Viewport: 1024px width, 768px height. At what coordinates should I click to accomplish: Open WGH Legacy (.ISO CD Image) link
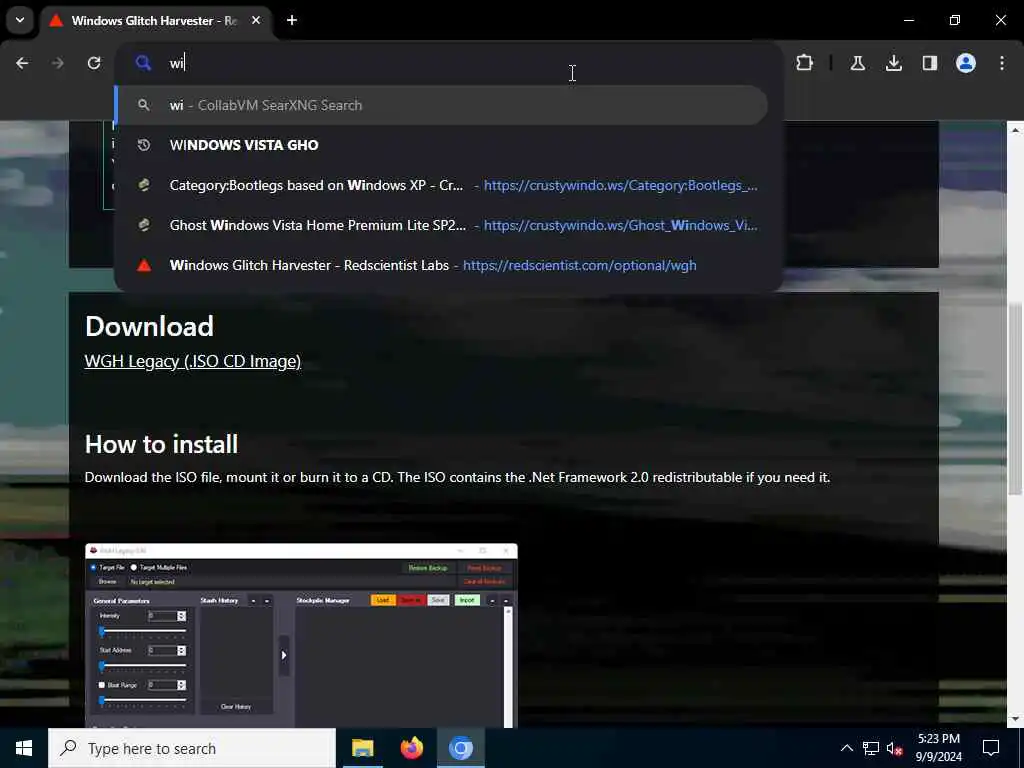193,361
